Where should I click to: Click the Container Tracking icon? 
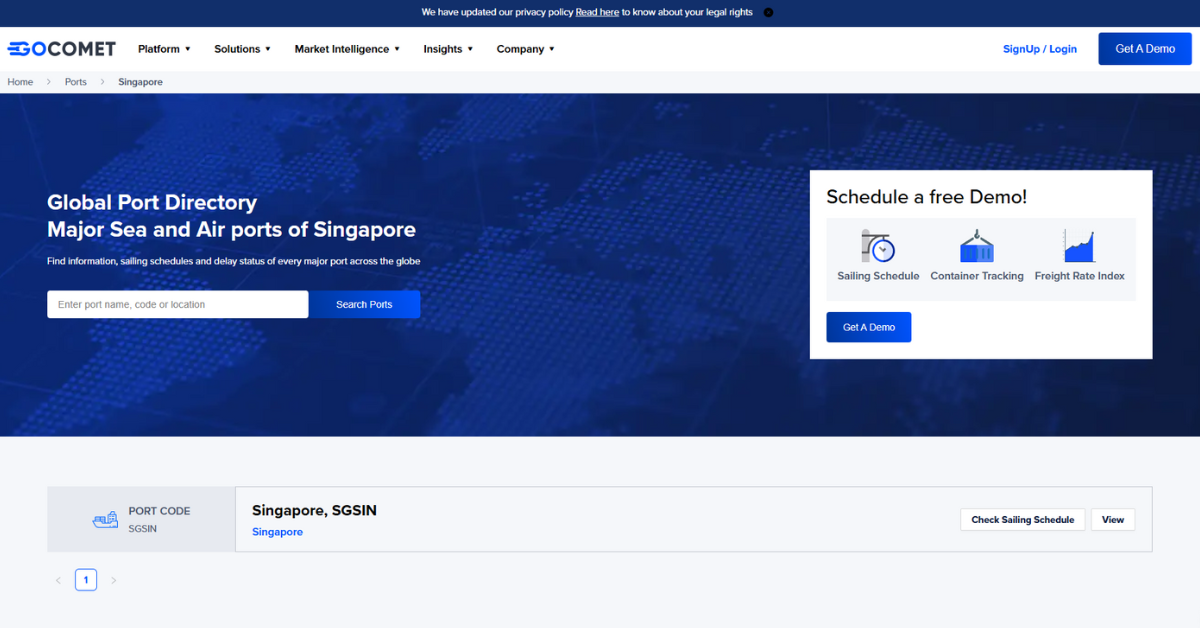pyautogui.click(x=977, y=246)
